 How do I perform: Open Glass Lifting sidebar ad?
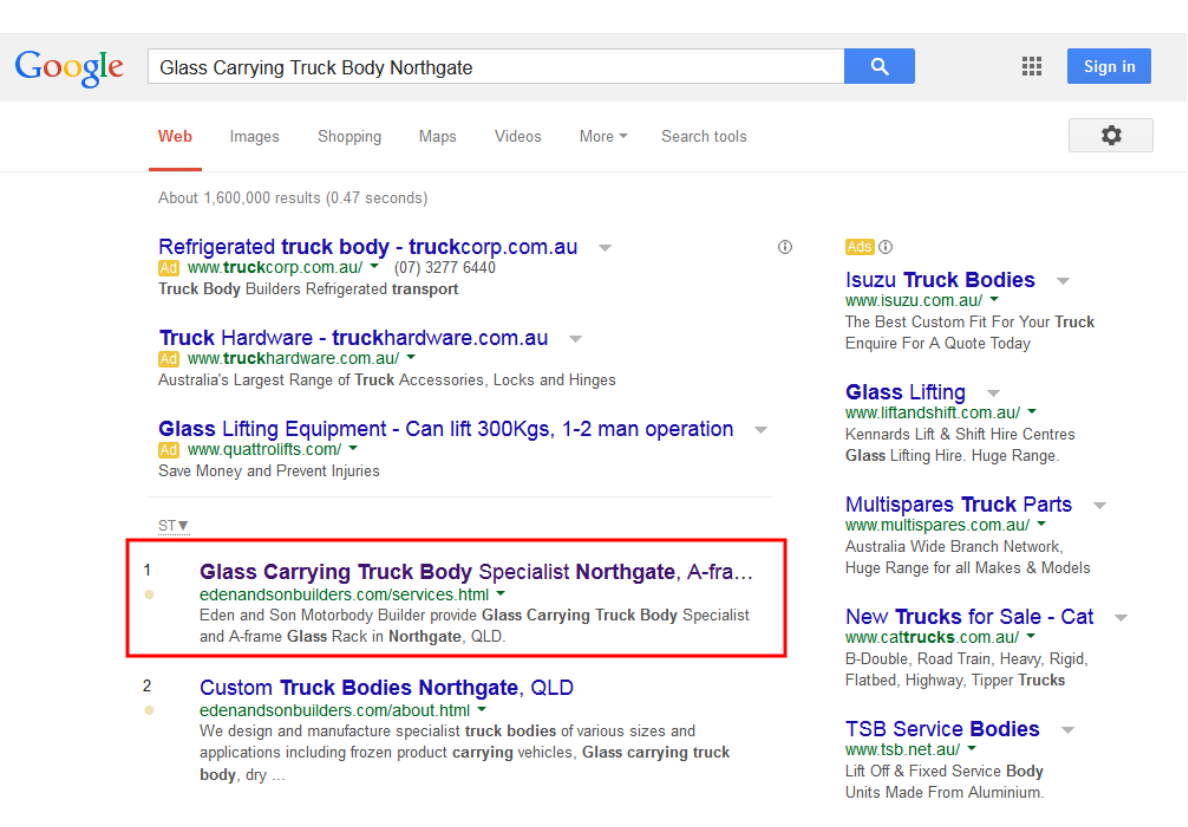point(905,392)
